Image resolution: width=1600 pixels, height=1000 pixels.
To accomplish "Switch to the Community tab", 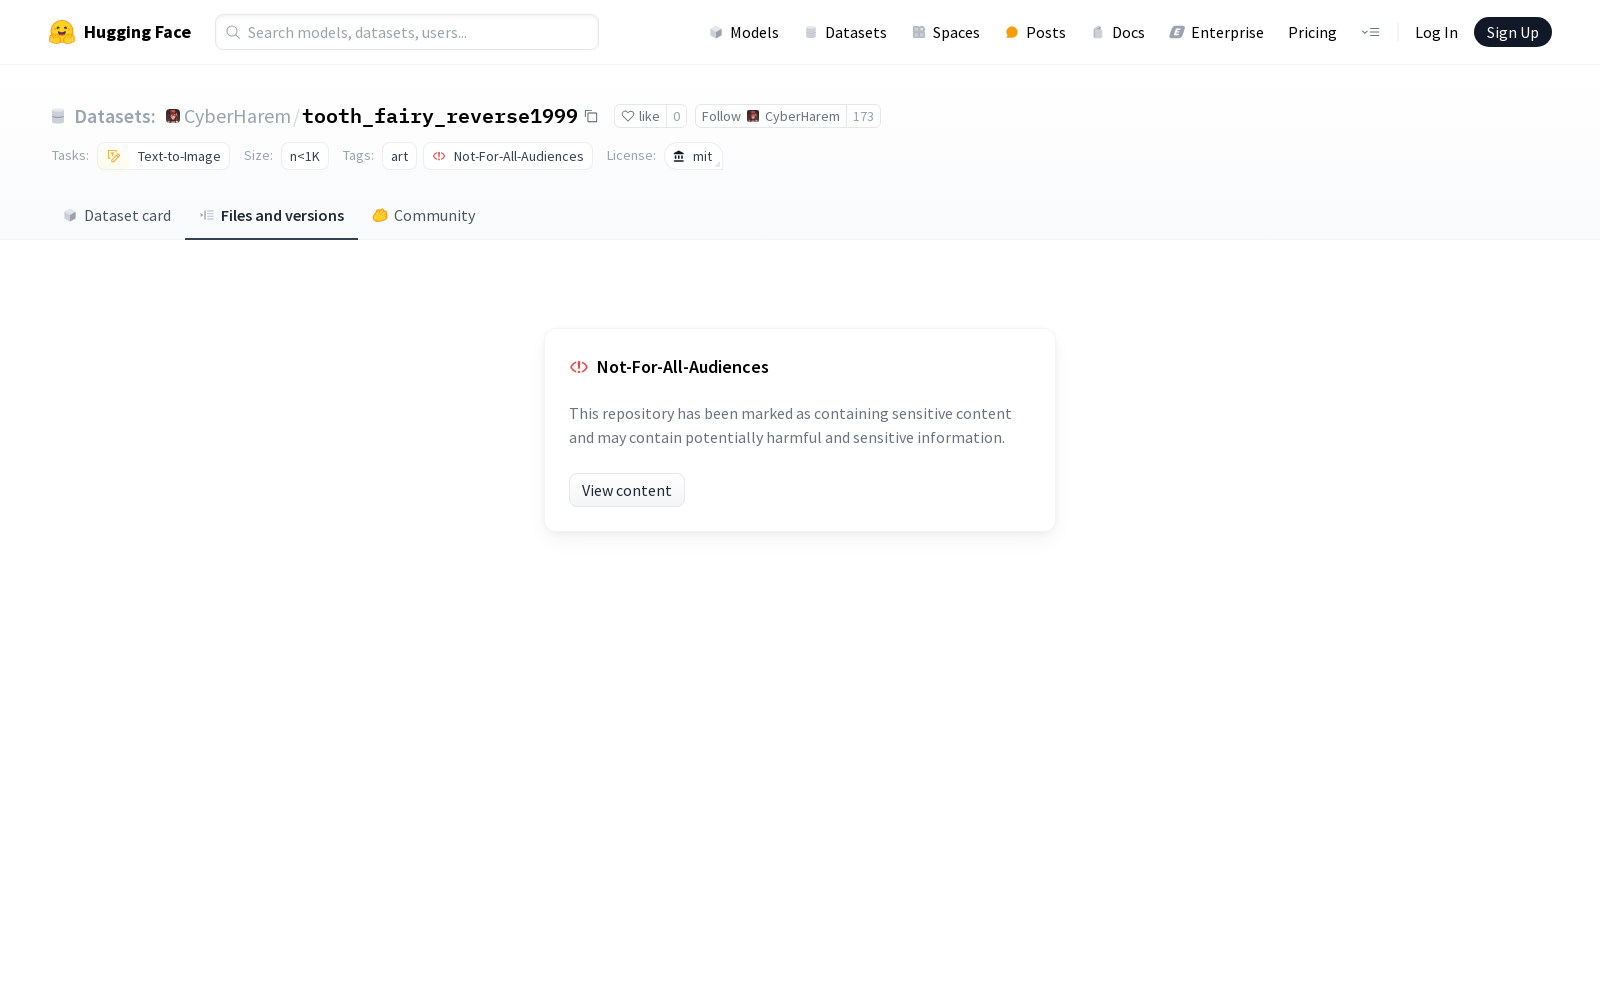I will coord(424,215).
